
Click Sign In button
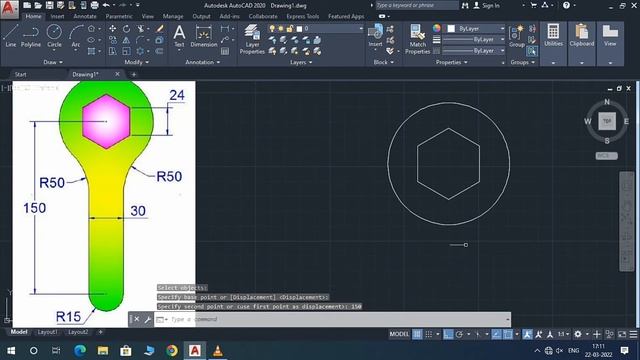click(x=486, y=5)
